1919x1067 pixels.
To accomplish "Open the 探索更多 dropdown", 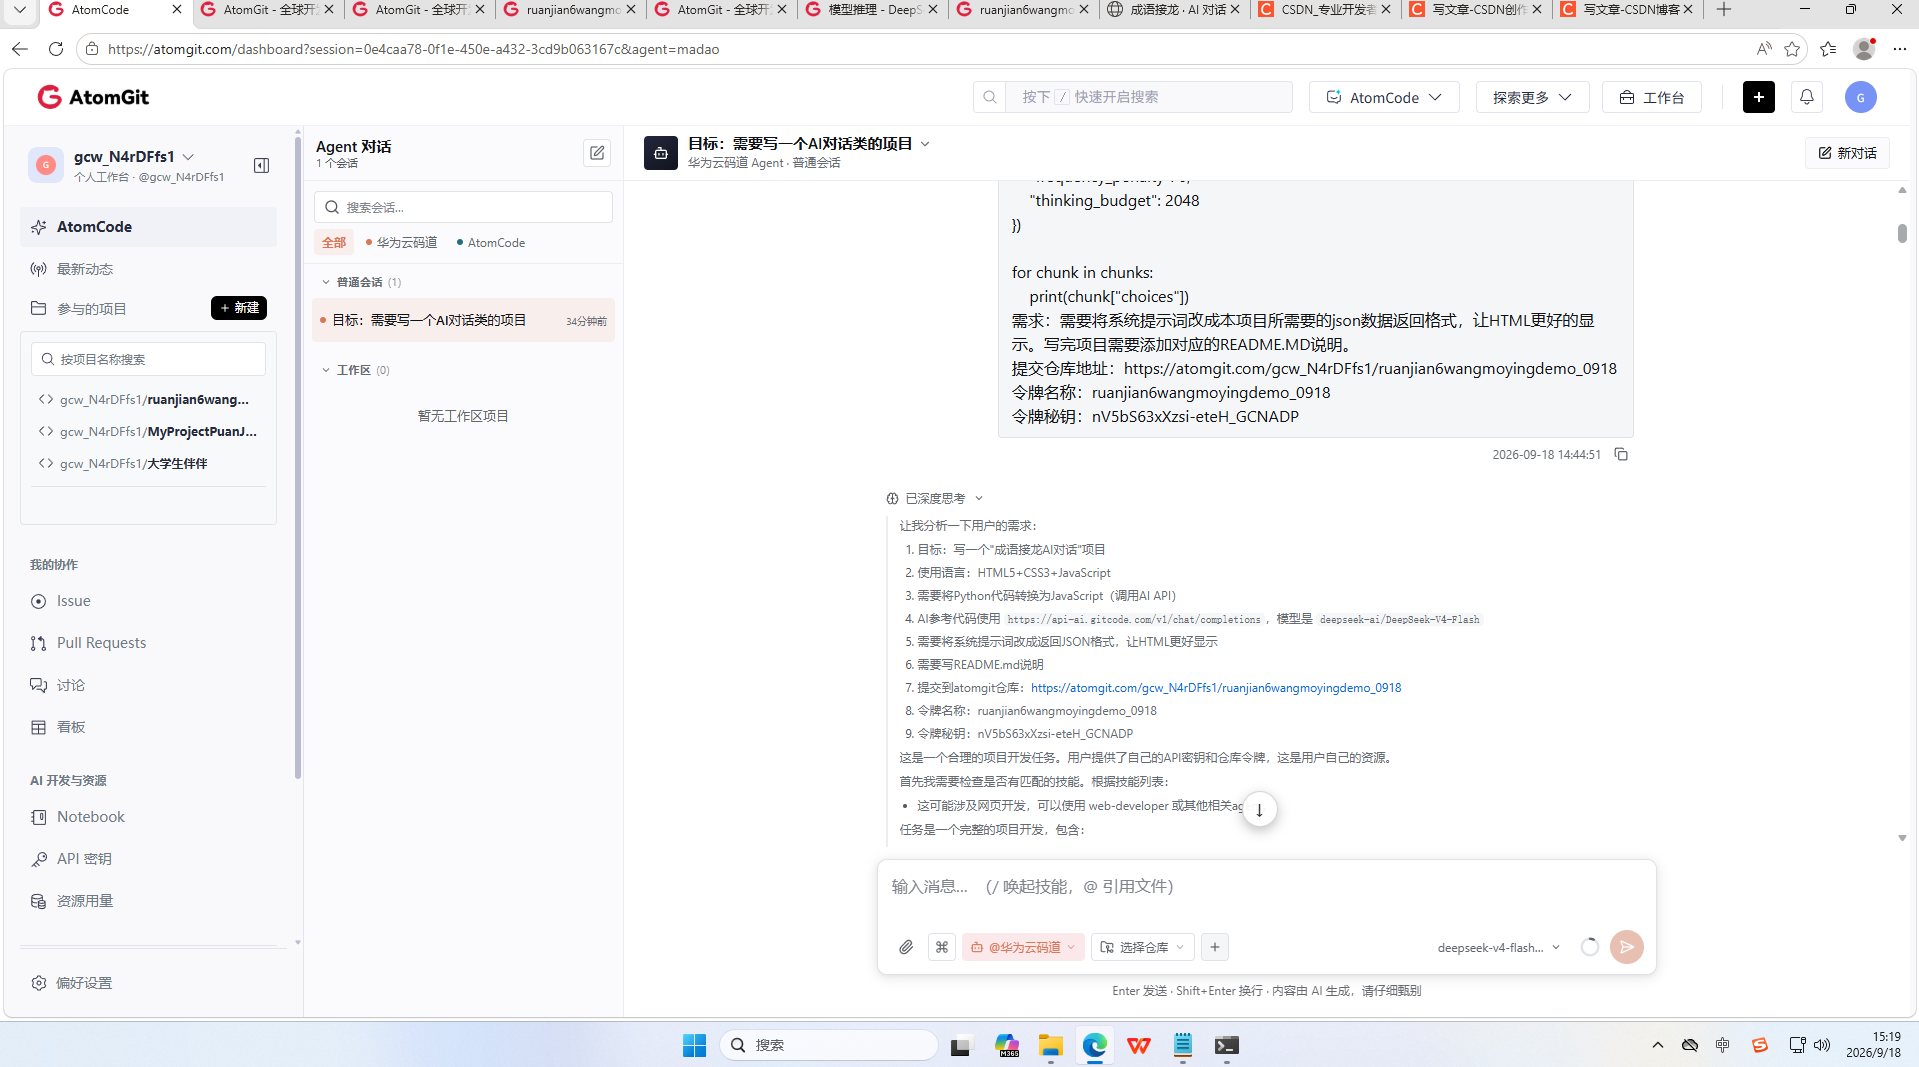I will click(1532, 97).
